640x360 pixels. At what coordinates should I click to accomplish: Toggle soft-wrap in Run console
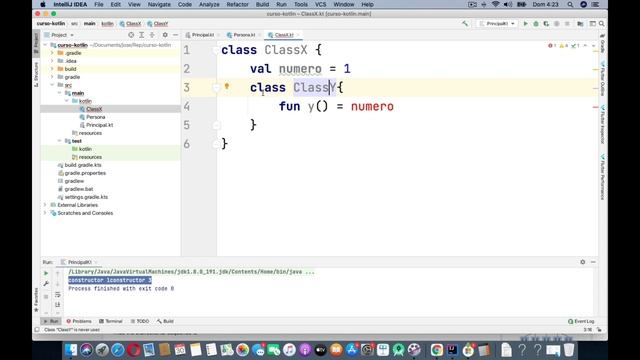coord(58,295)
